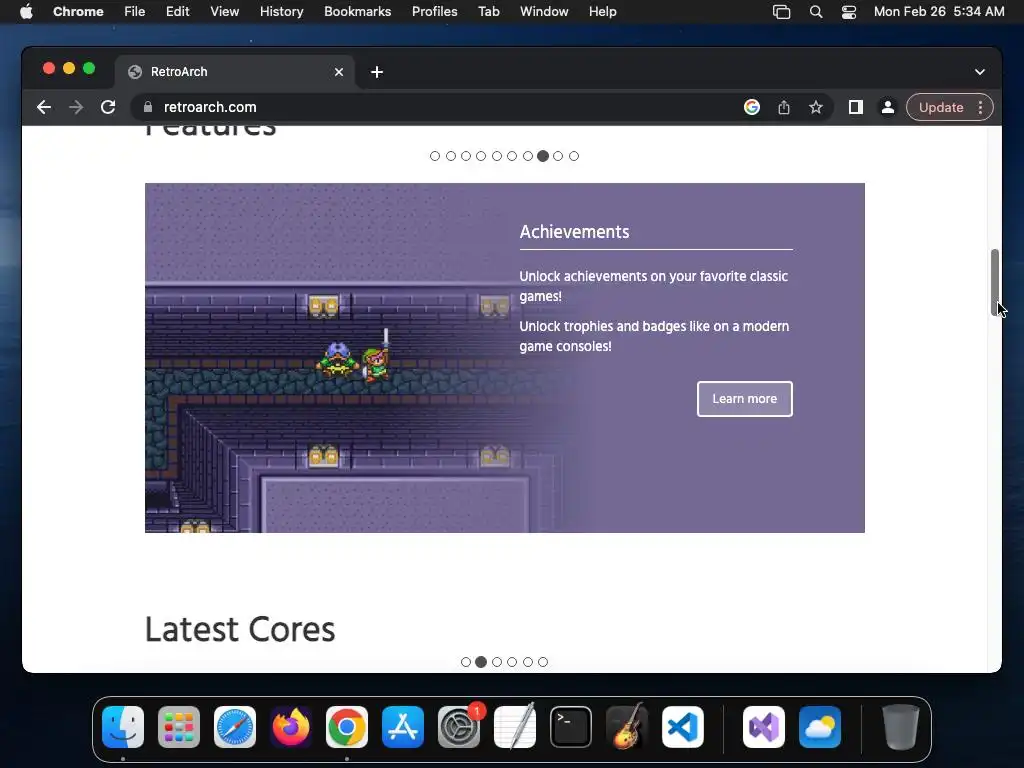This screenshot has height=768, width=1024.
Task: Open the View menu
Action: [225, 12]
